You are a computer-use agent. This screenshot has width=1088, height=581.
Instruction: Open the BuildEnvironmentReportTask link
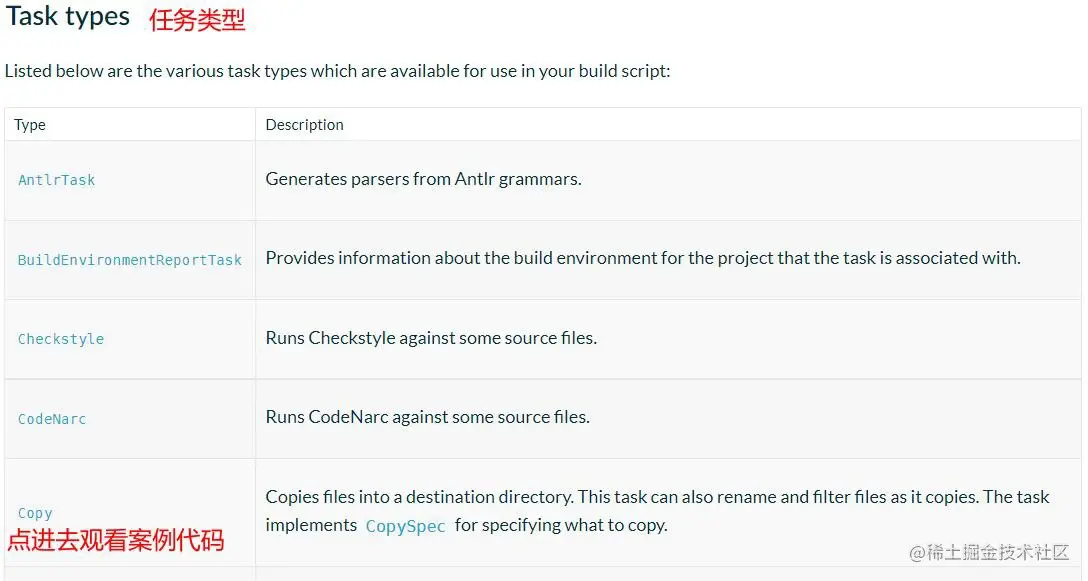coord(130,260)
